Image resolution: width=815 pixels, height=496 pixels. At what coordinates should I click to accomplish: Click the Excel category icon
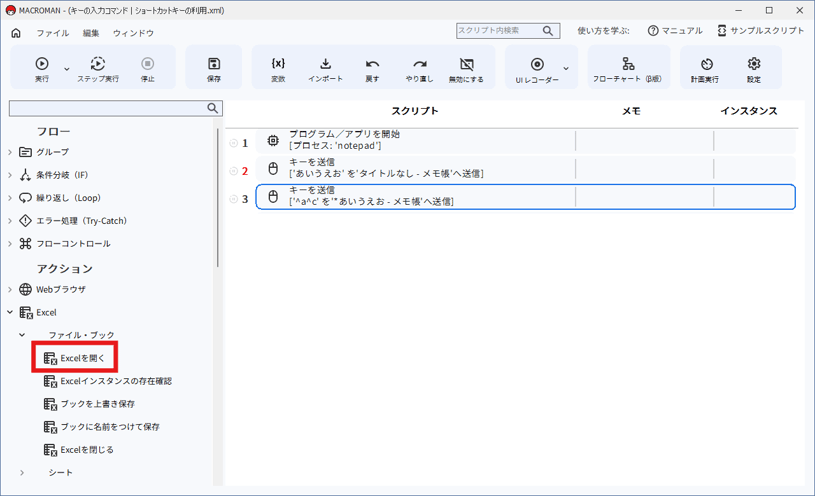[26, 312]
